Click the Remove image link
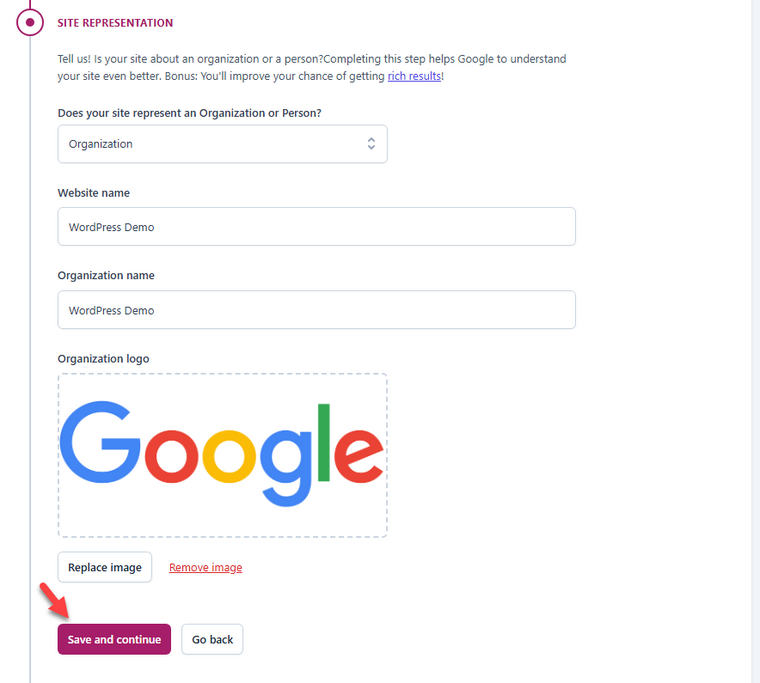 tap(206, 567)
